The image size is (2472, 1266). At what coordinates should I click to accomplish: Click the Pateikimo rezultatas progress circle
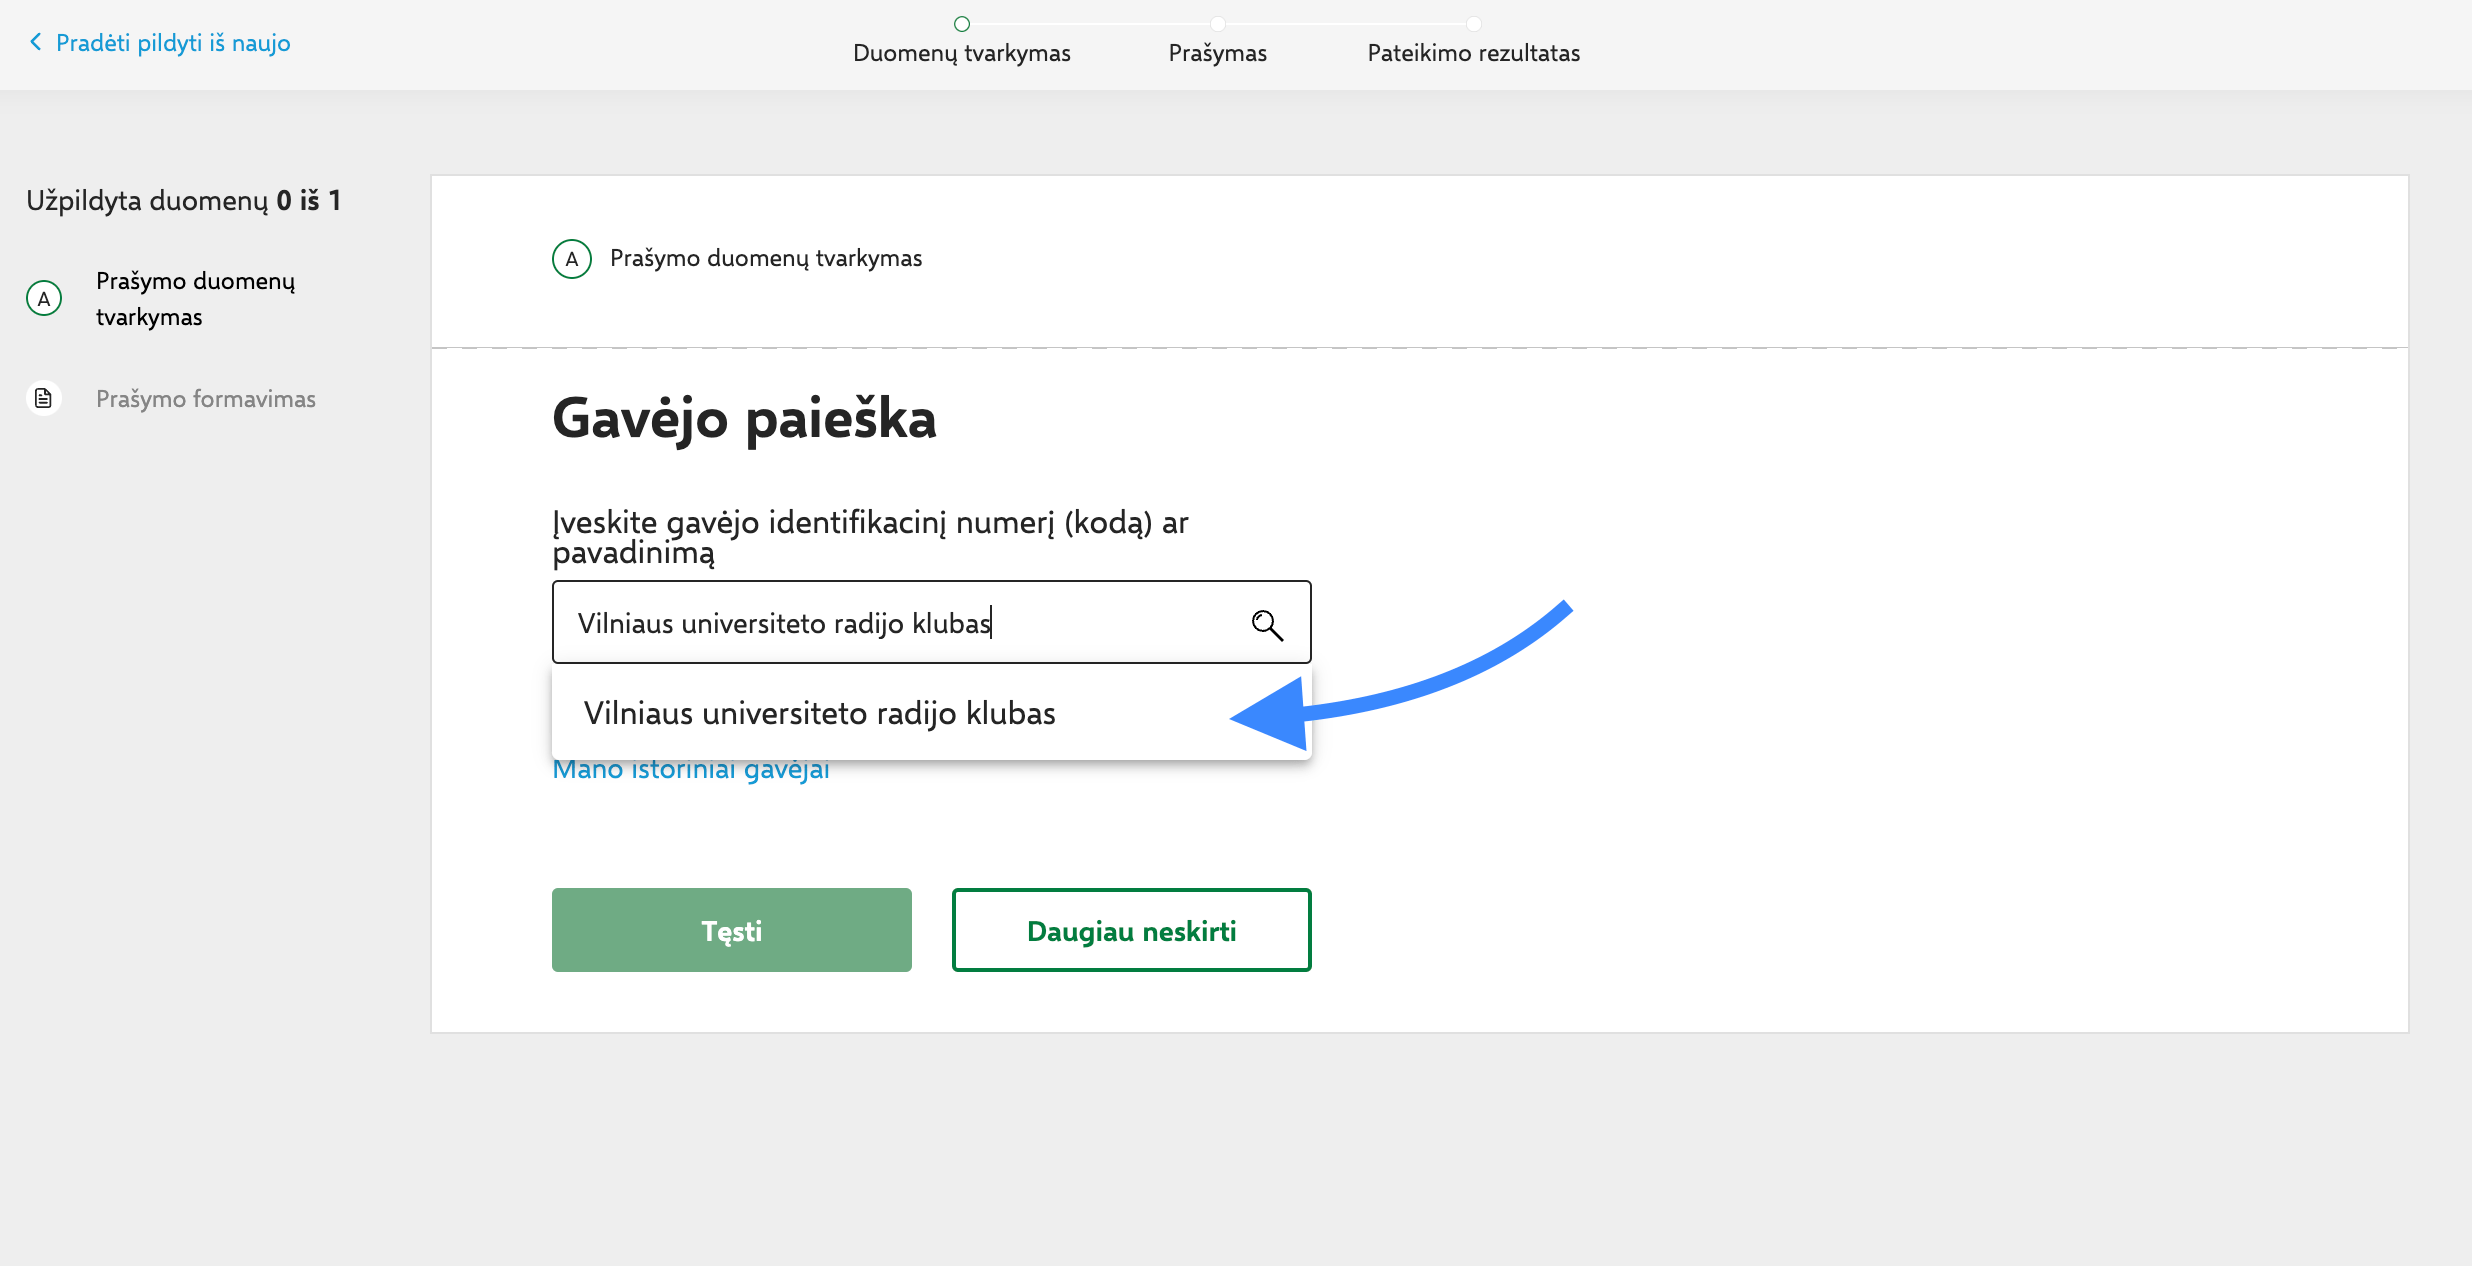1473,23
